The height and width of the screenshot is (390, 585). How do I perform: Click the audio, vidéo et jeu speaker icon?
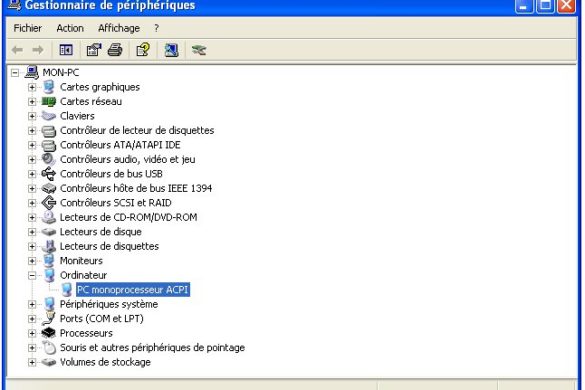[49, 159]
